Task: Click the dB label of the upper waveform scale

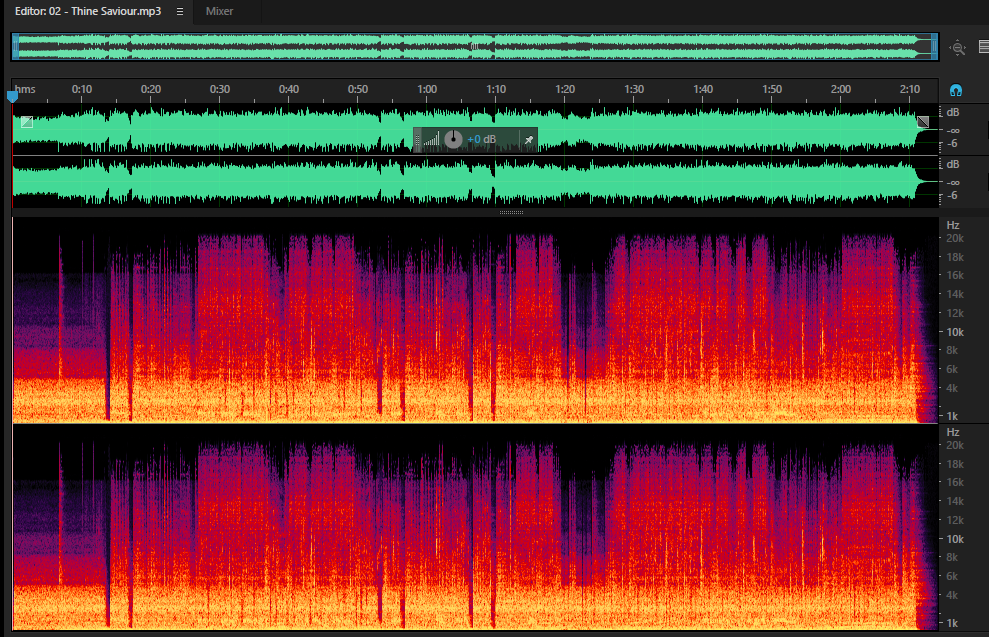Action: [953, 112]
